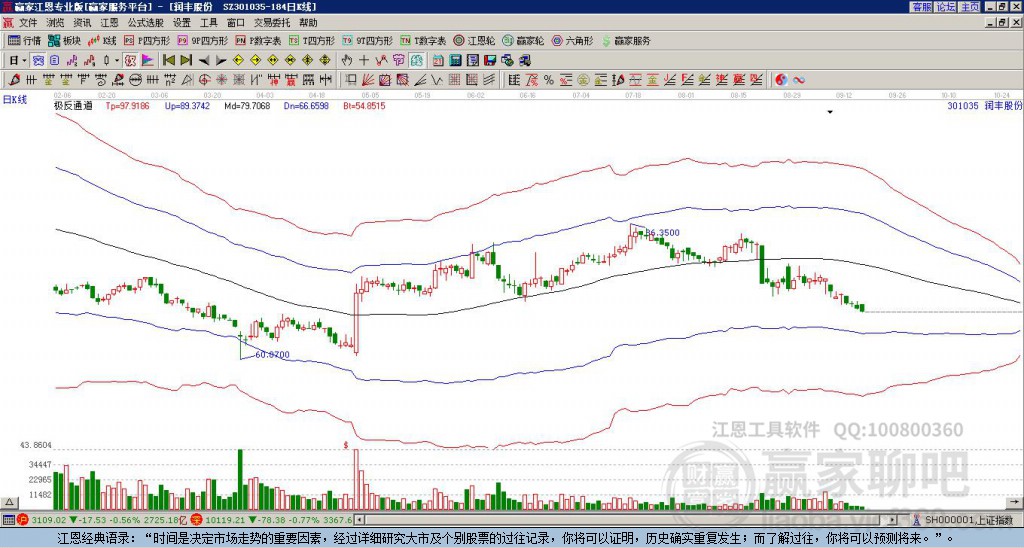Screen dimensions: 1024x548
Task: Jump to first bar with skip-back icon
Action: [168, 60]
